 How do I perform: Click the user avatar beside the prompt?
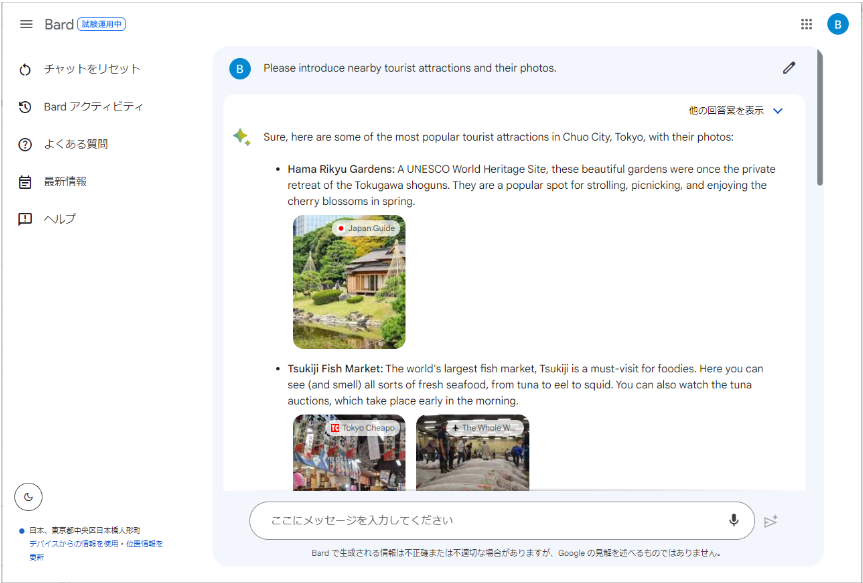click(x=240, y=69)
